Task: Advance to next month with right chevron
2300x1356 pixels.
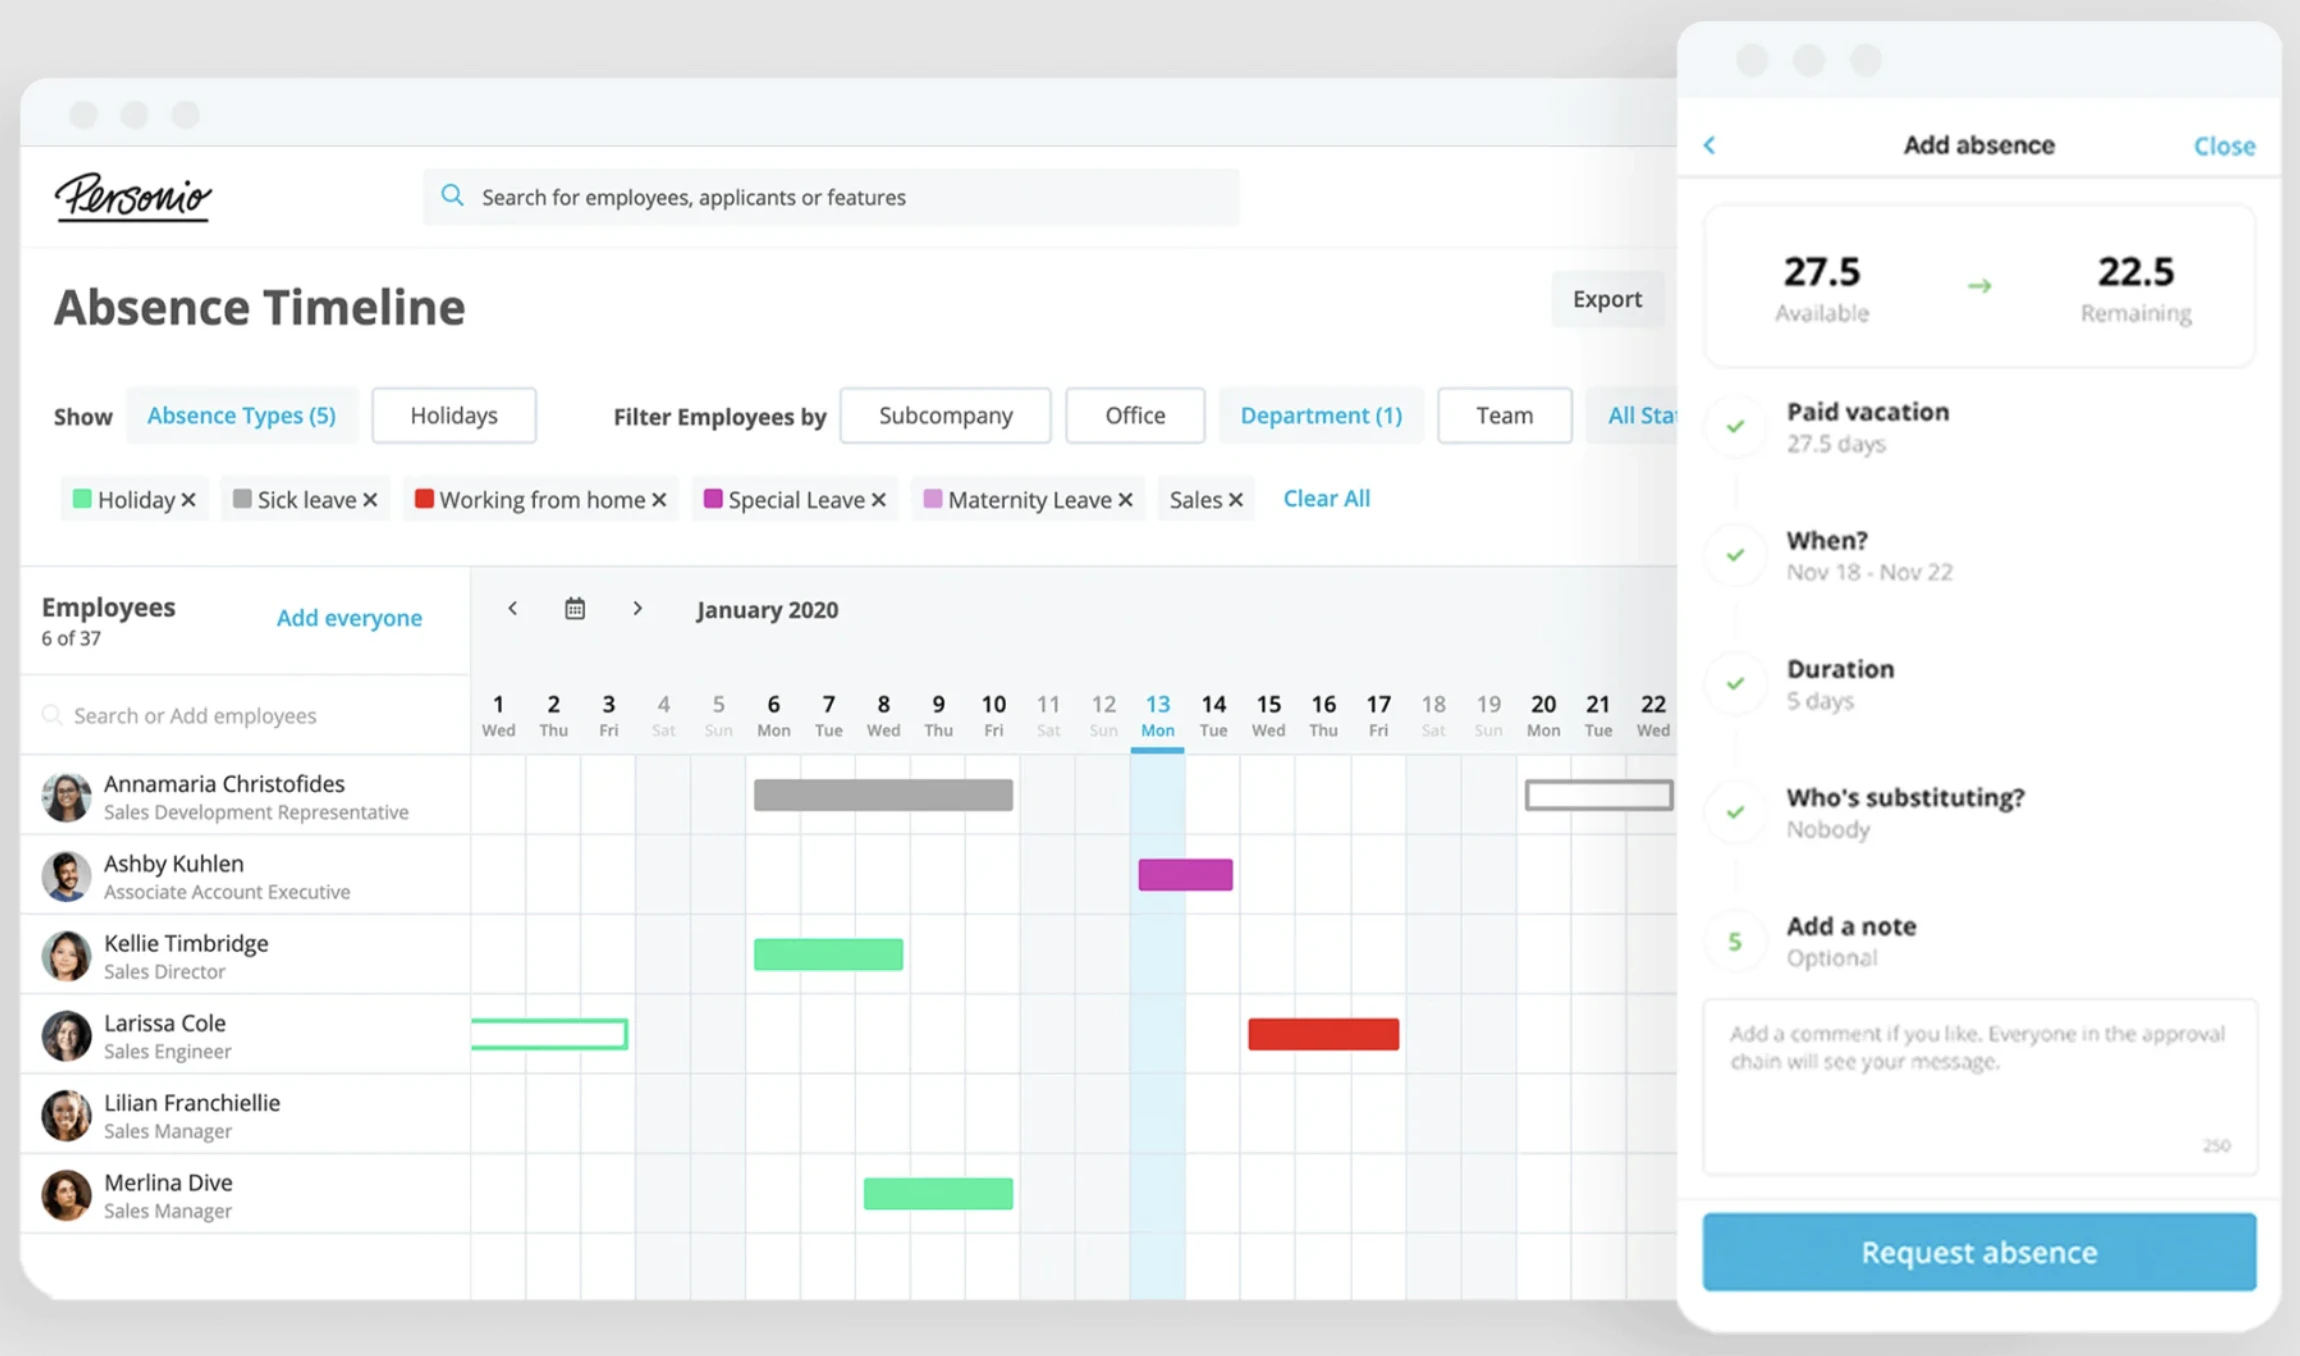Action: click(x=637, y=608)
